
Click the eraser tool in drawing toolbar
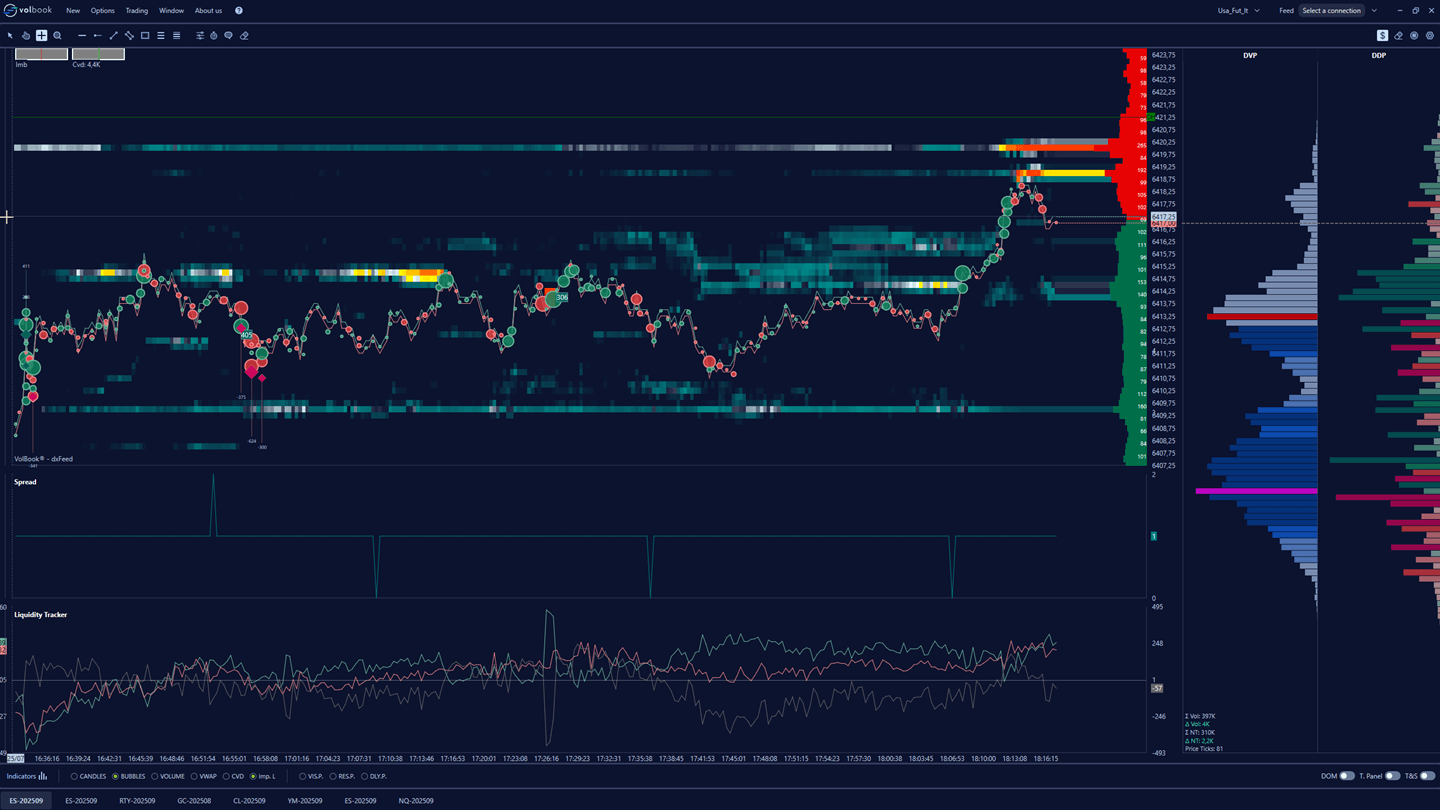pos(244,35)
